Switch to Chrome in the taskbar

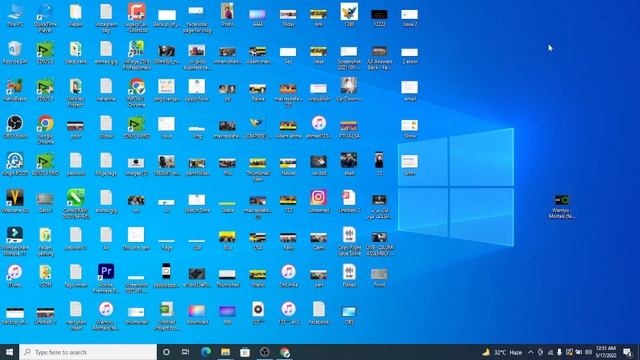click(x=284, y=352)
